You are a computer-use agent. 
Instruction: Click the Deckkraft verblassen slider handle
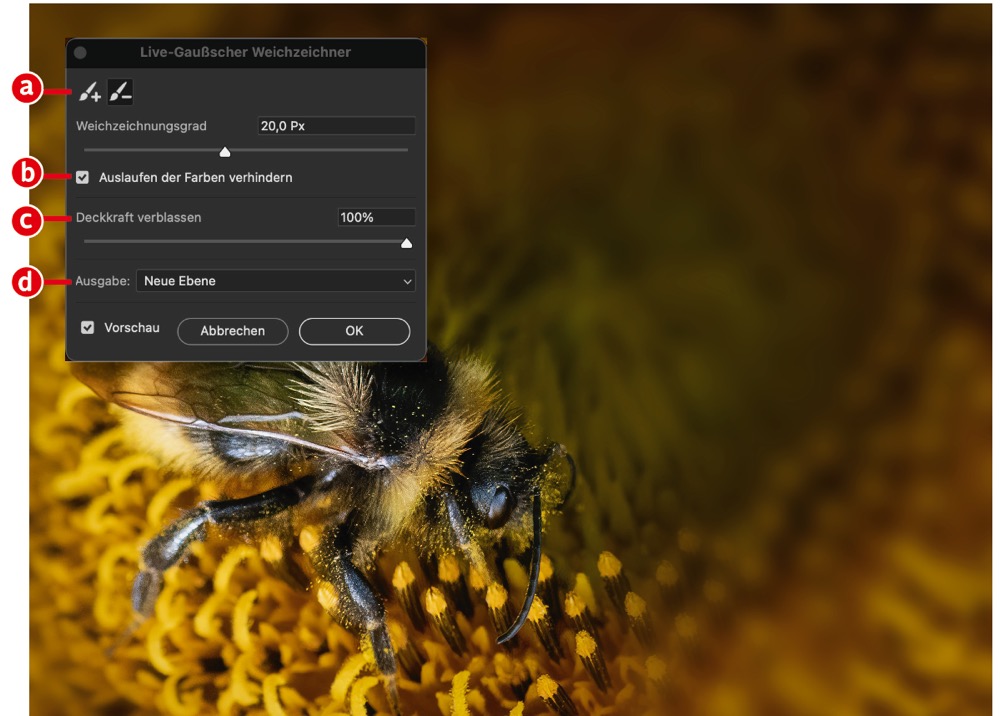[406, 243]
